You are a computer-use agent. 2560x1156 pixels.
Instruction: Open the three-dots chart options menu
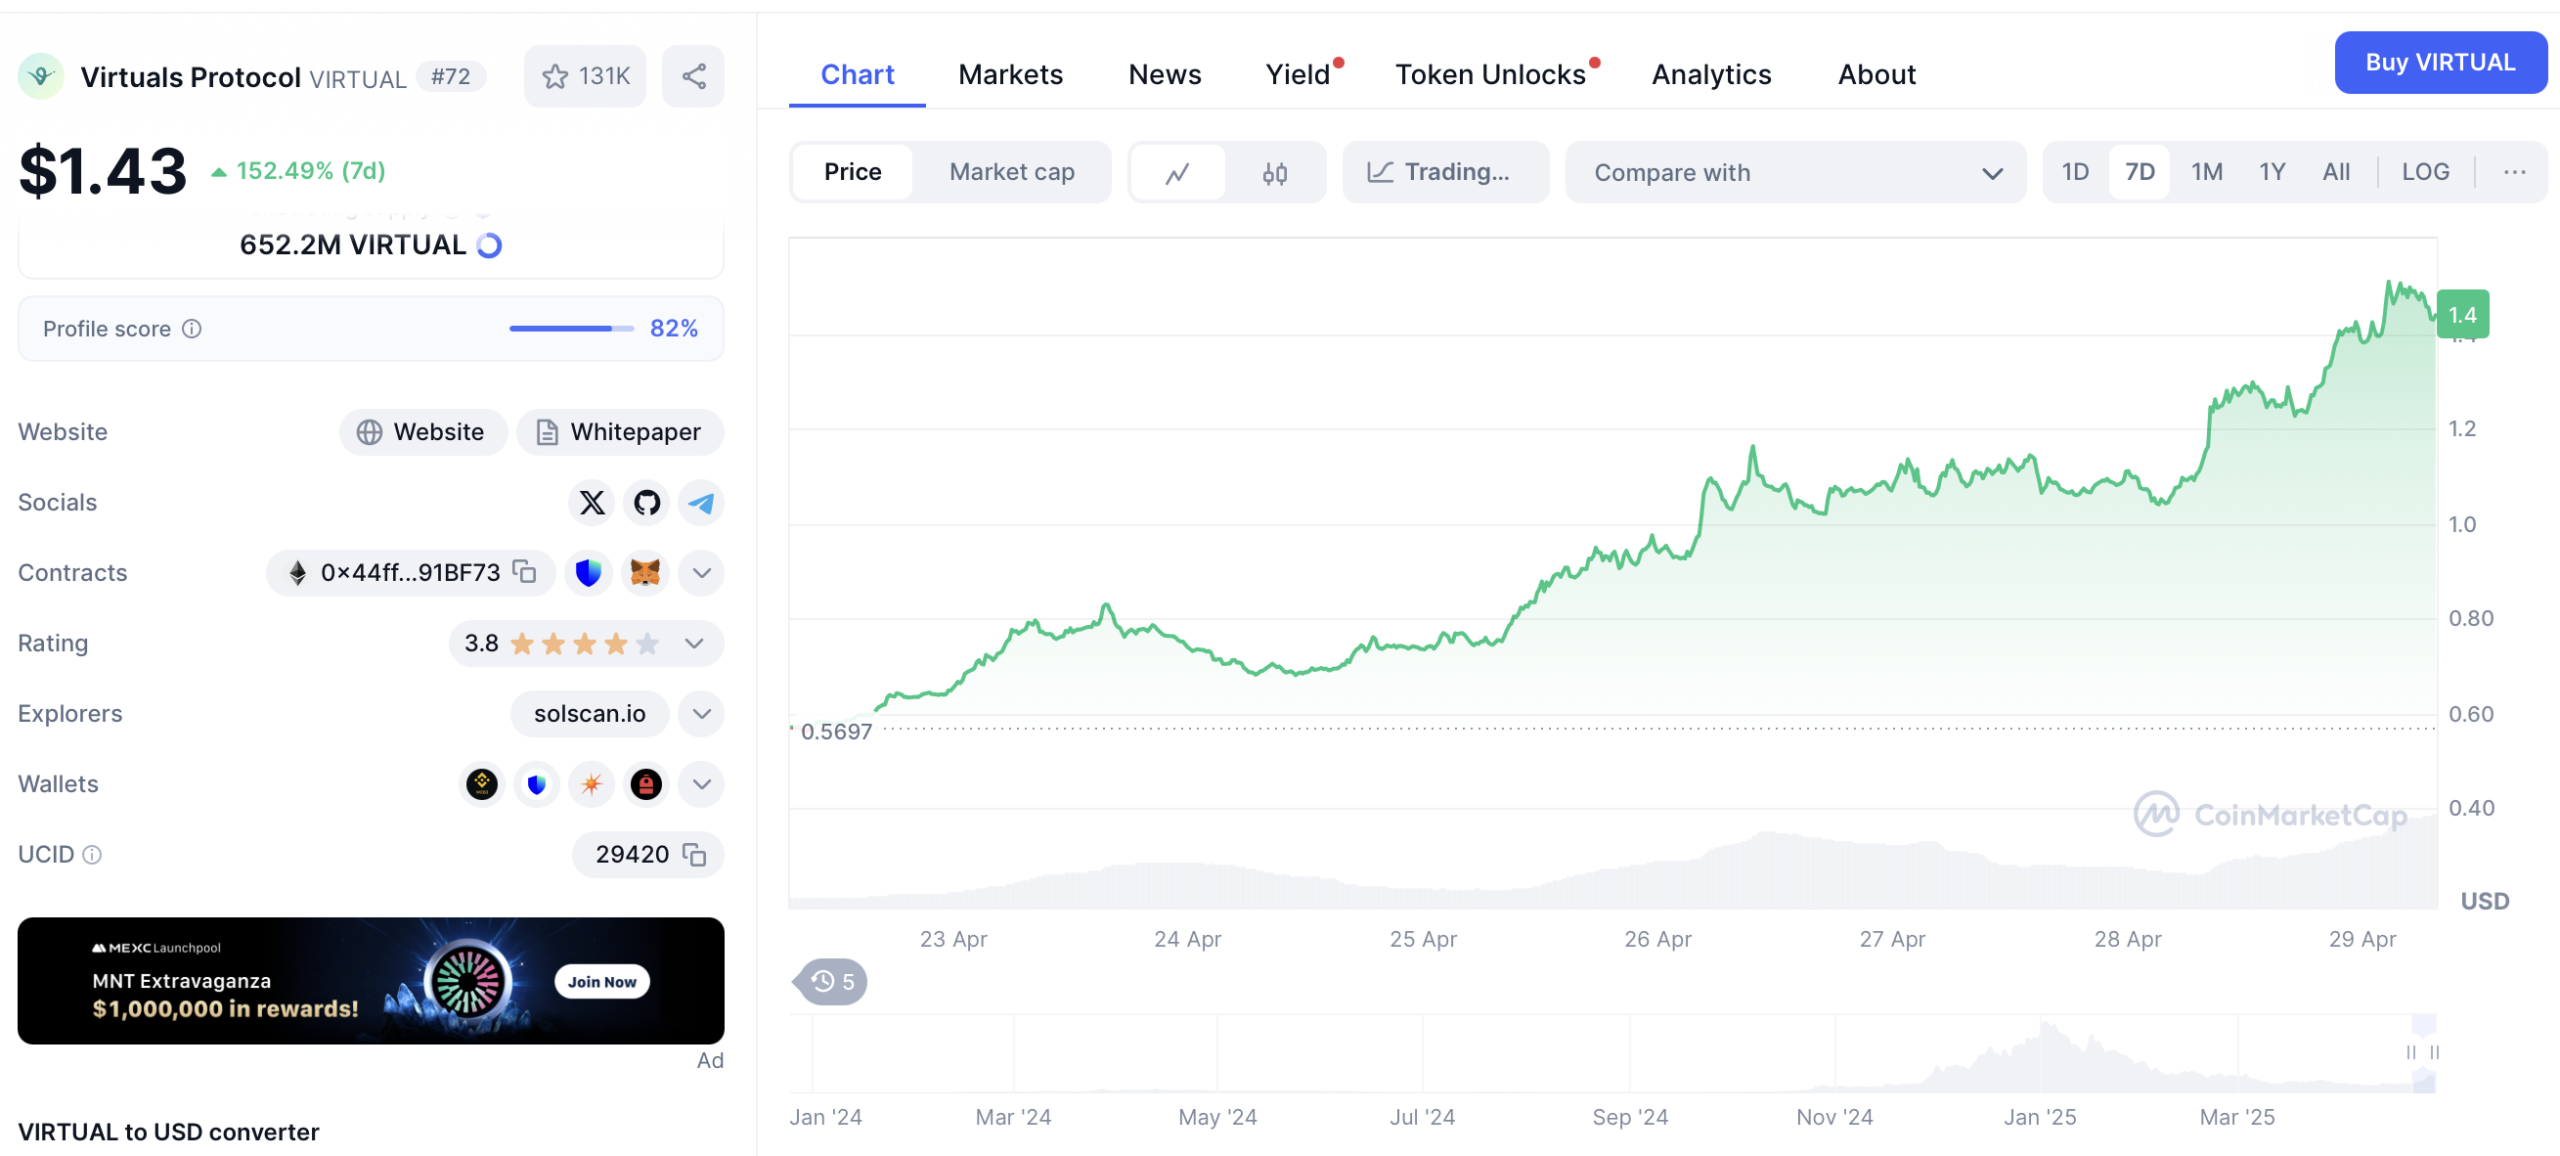(x=2515, y=172)
